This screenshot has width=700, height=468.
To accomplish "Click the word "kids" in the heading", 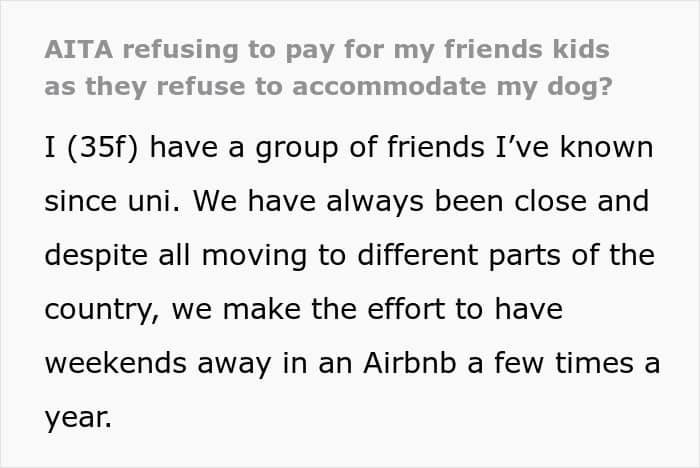I will [x=581, y=49].
